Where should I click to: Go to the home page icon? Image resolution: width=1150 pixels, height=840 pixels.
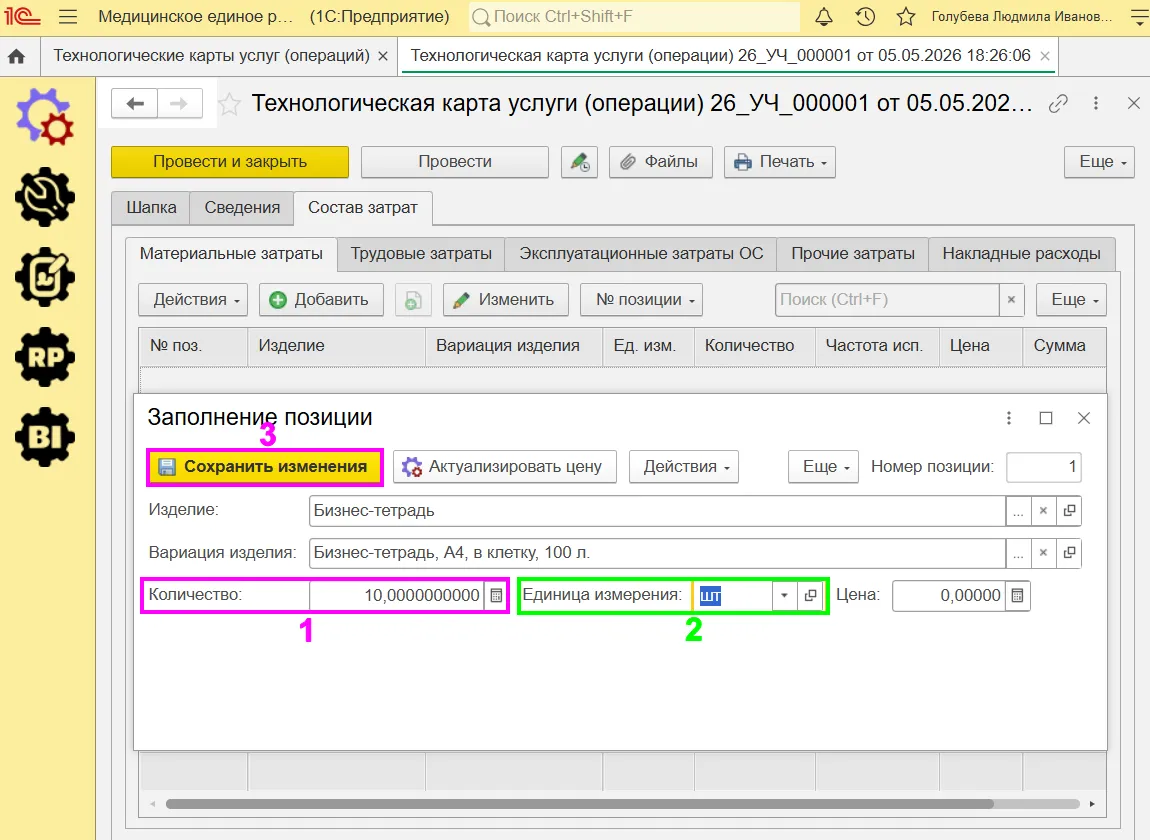point(16,56)
